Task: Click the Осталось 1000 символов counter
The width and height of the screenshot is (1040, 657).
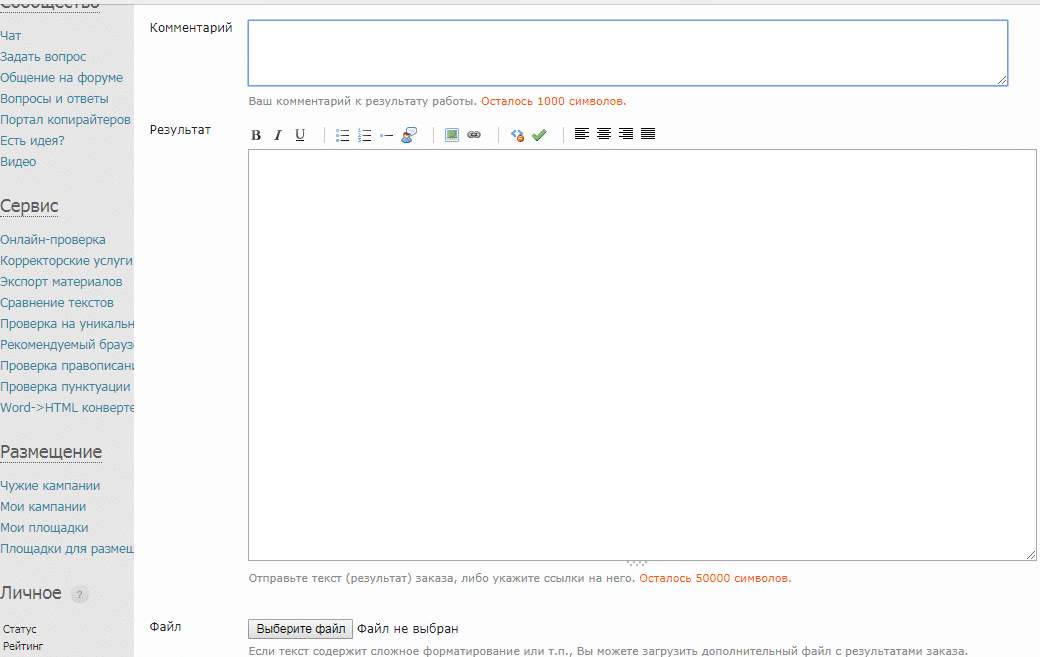Action: point(553,101)
